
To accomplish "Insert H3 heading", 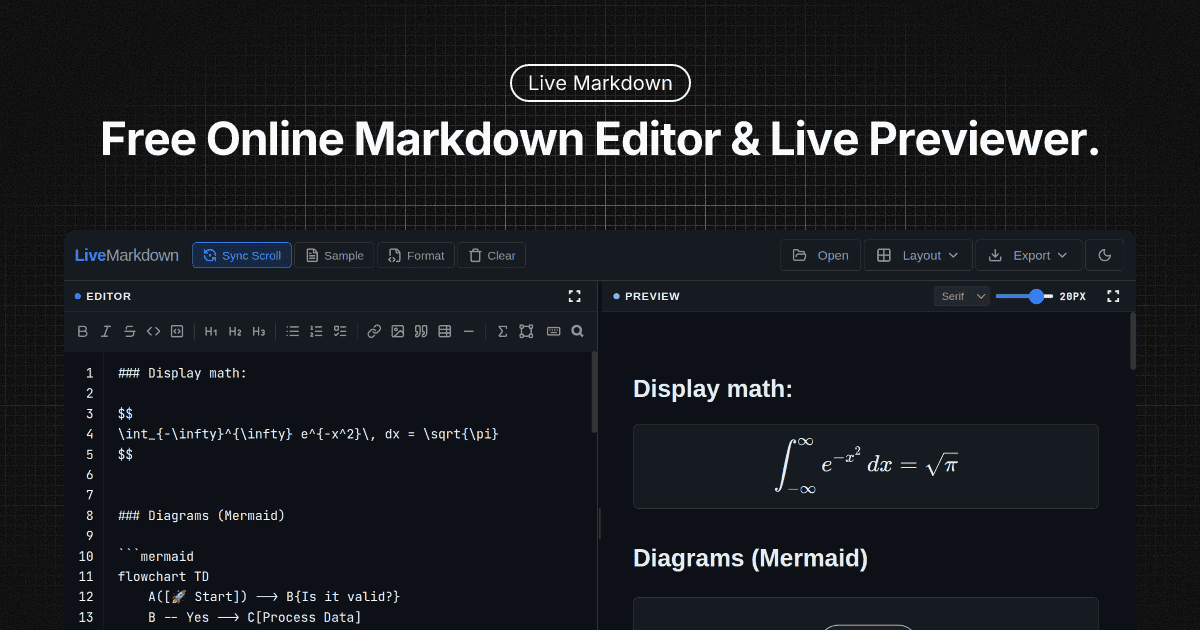I will [x=259, y=331].
